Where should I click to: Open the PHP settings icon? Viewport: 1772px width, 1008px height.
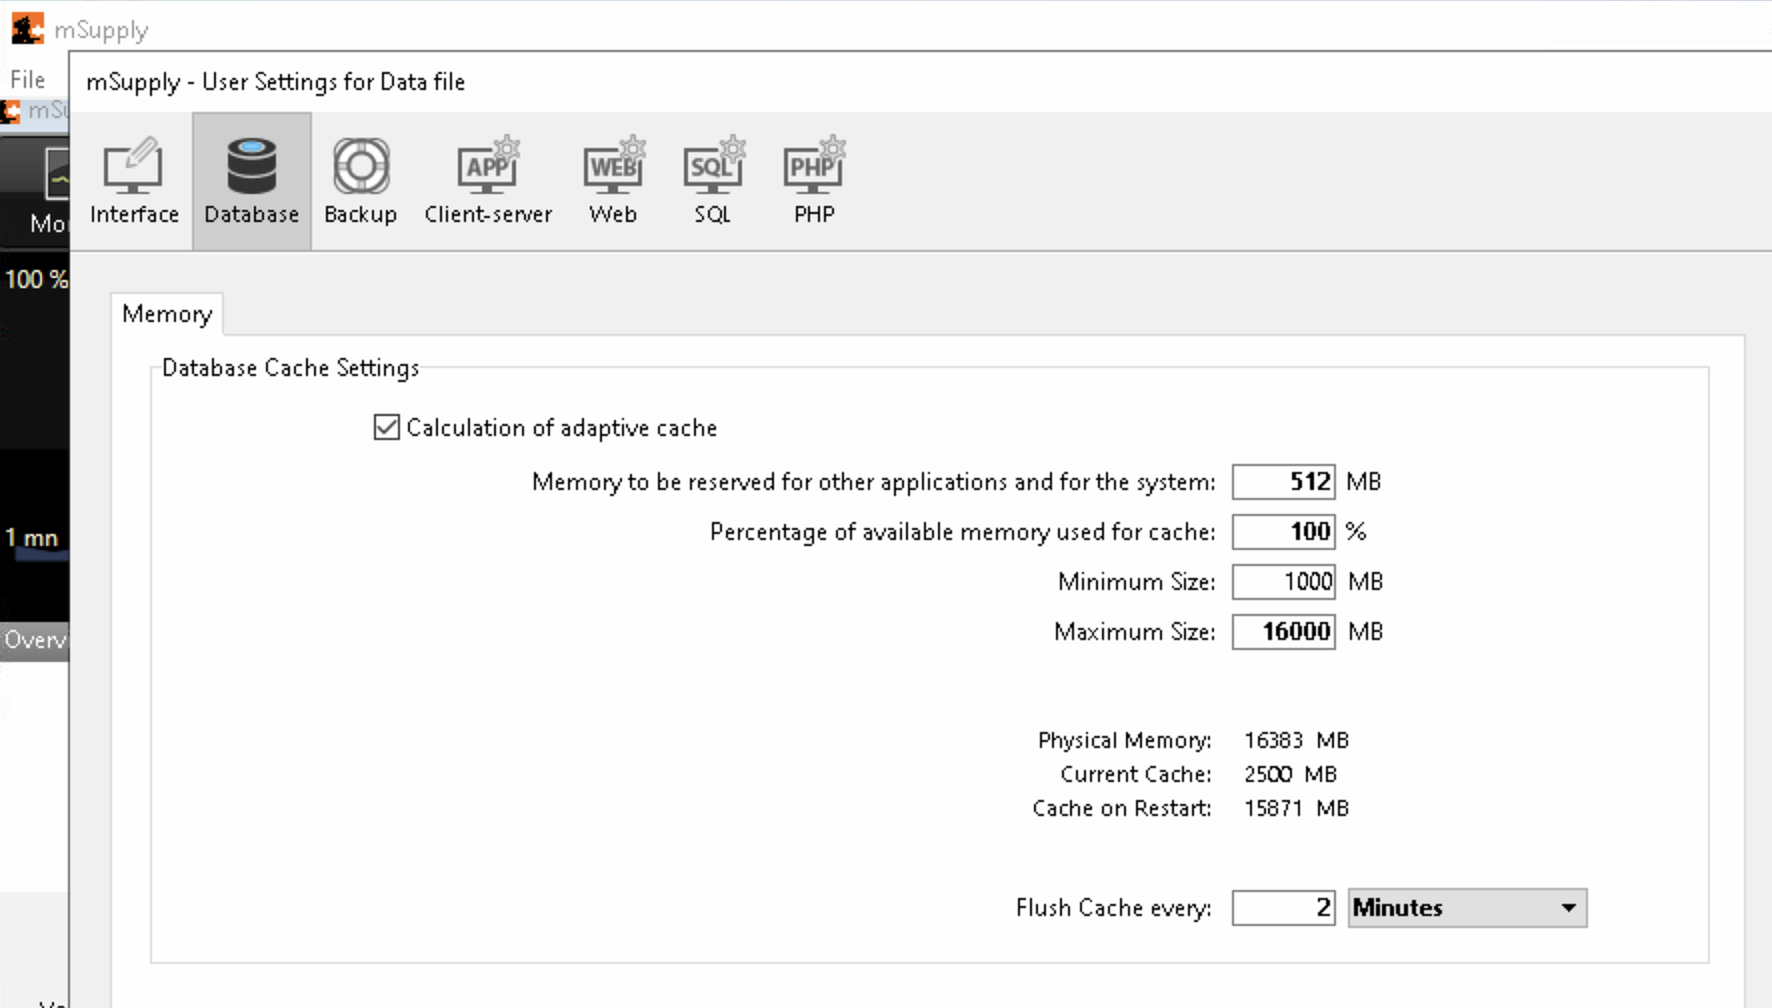click(814, 181)
